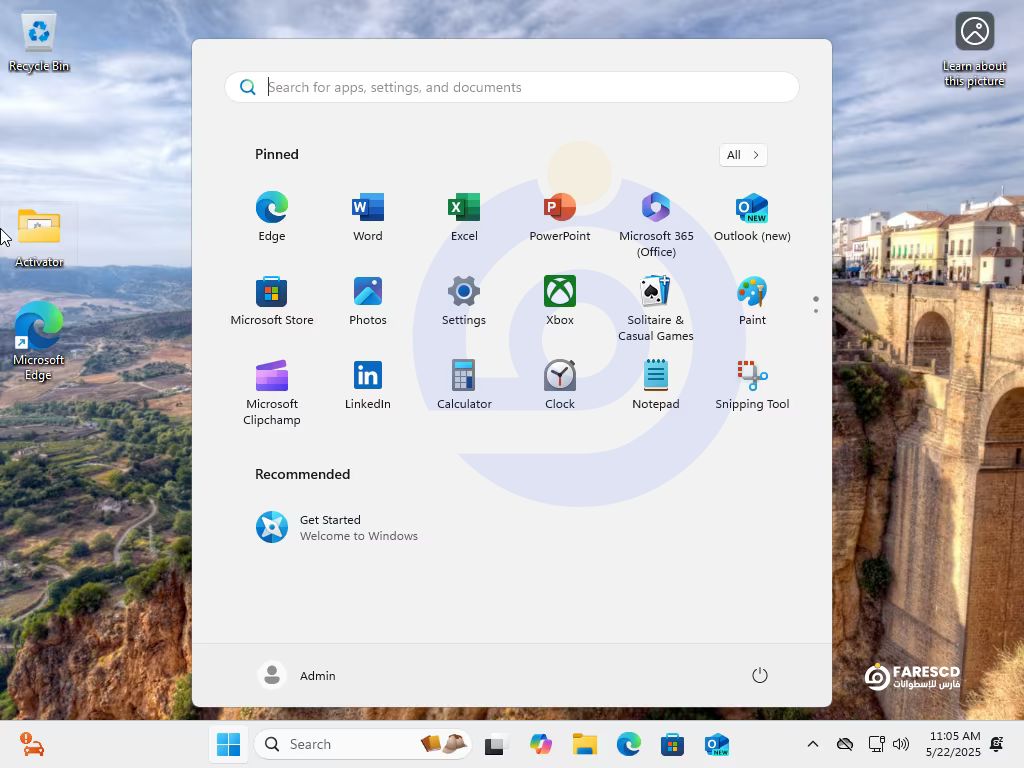Open Task View on the taskbar
Viewport: 1024px width, 768px height.
click(x=497, y=744)
